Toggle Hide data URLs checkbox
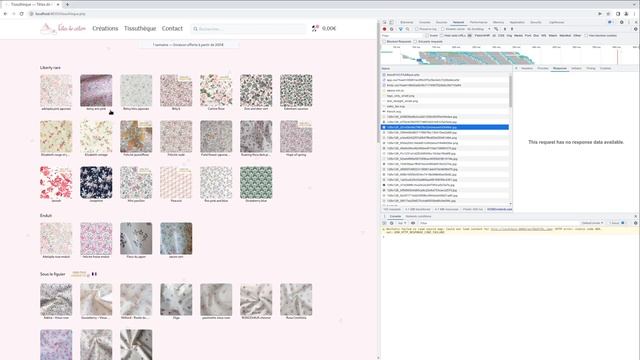 (442, 36)
